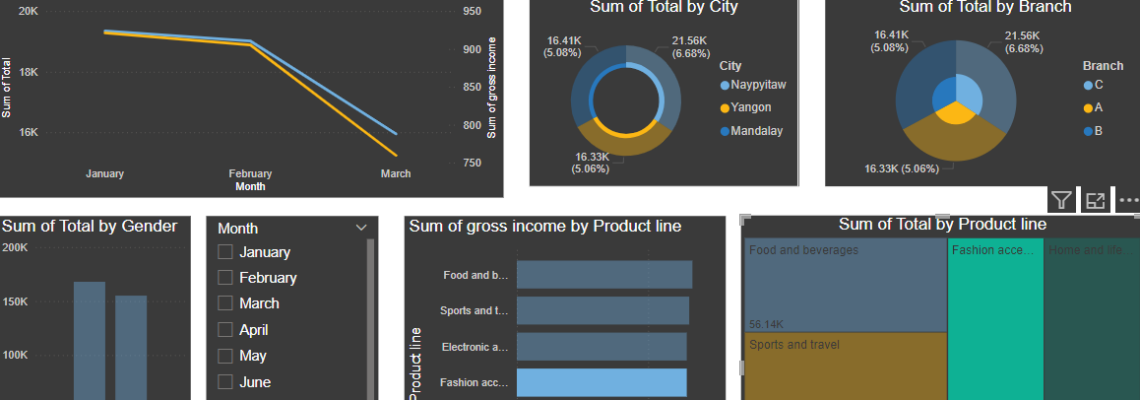
Task: Check the January month box
Action: coord(225,252)
